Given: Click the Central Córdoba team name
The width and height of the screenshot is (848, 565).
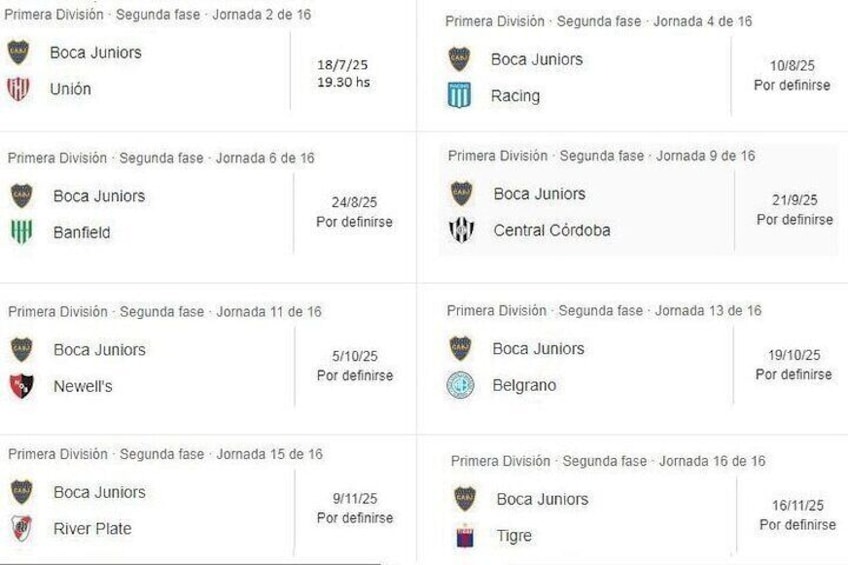Looking at the screenshot, I should [x=551, y=230].
